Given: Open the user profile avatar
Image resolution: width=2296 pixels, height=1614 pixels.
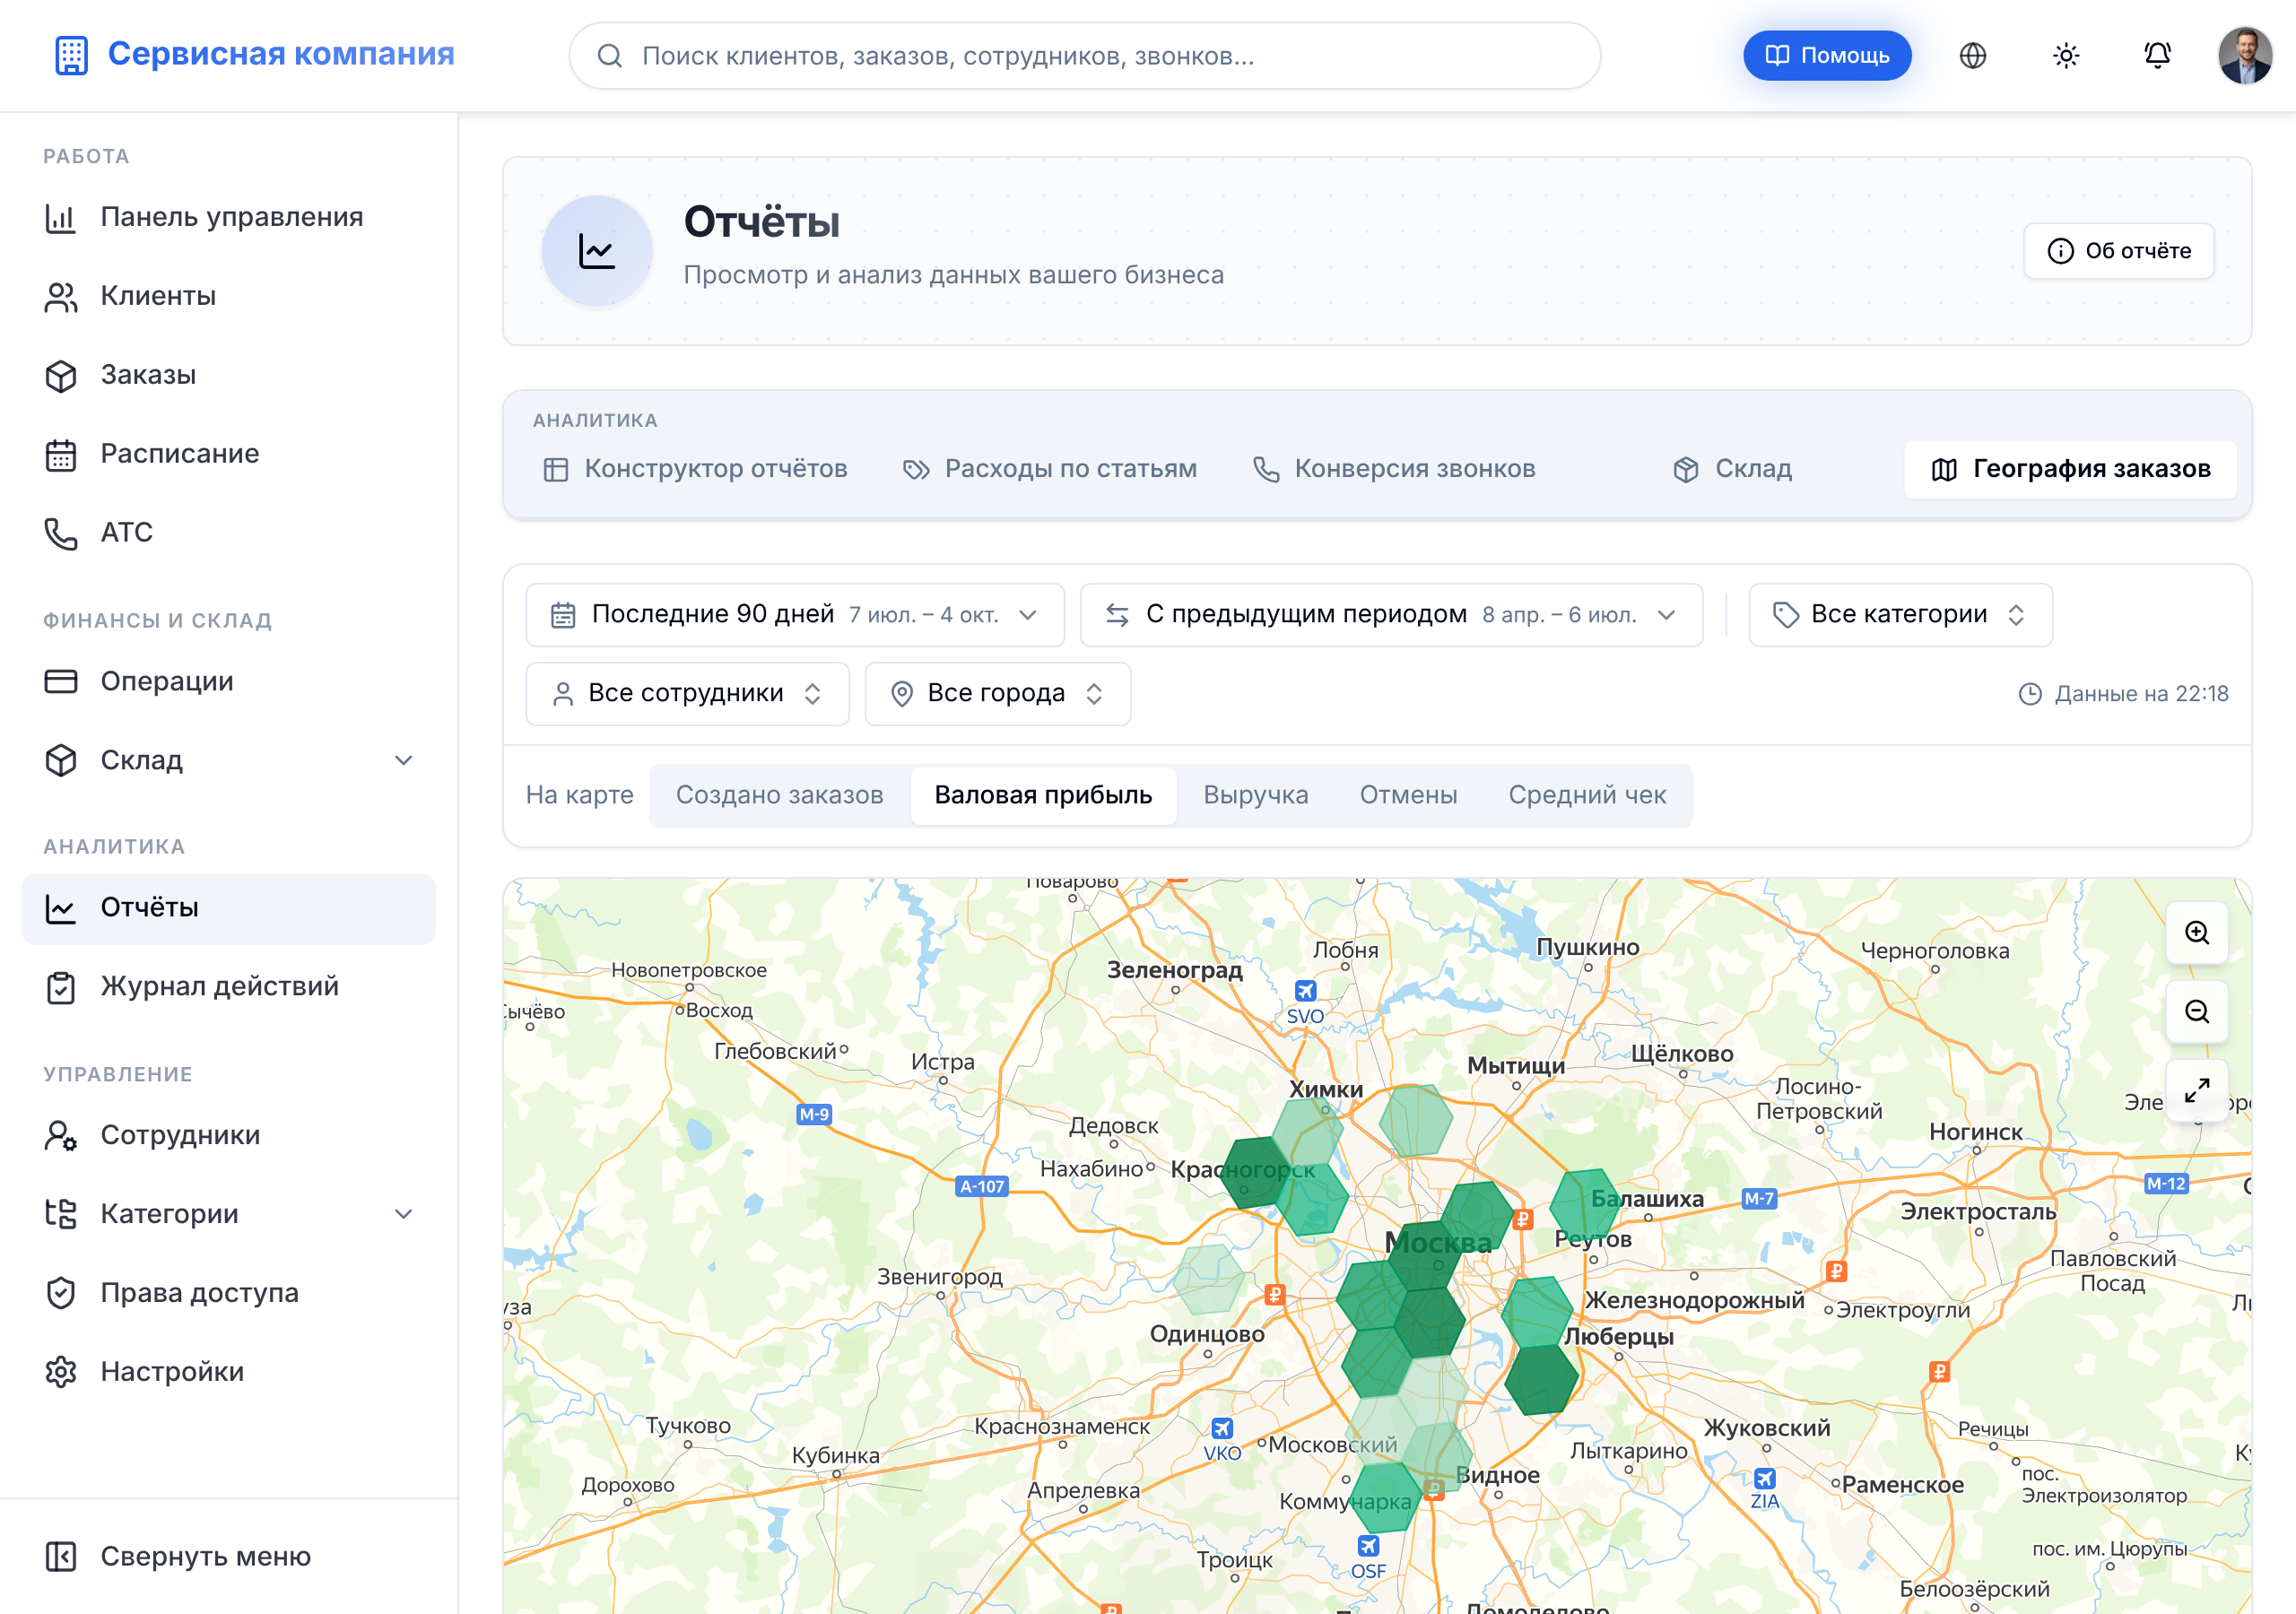Looking at the screenshot, I should (2244, 56).
